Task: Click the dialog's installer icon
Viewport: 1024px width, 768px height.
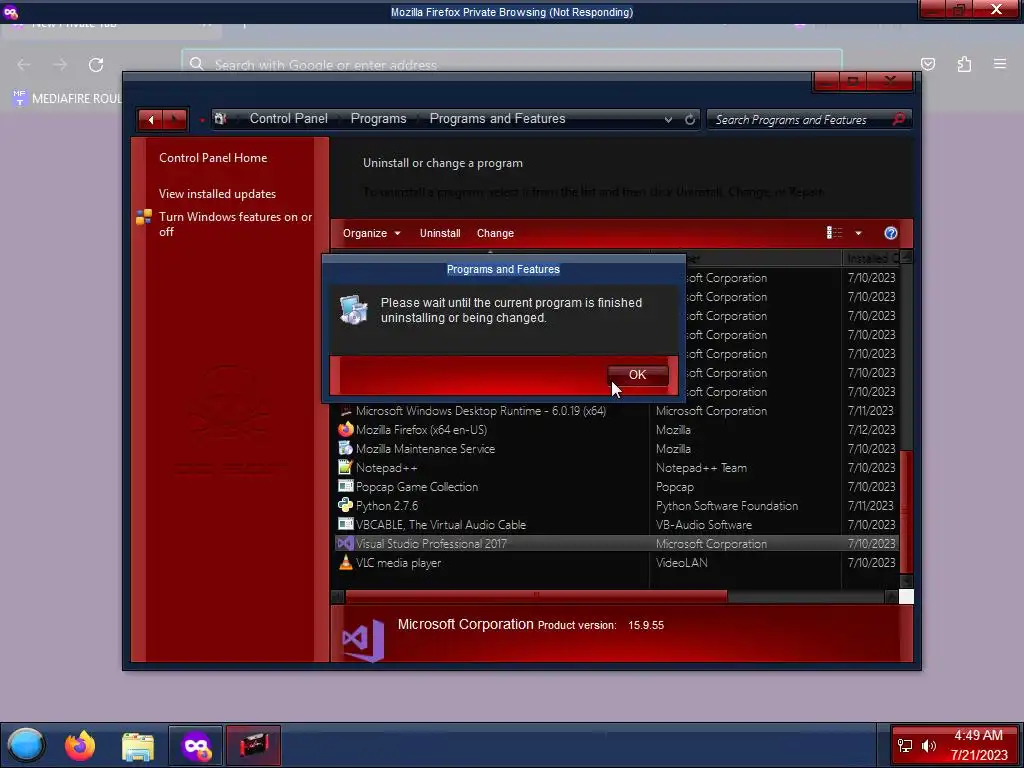Action: point(353,310)
